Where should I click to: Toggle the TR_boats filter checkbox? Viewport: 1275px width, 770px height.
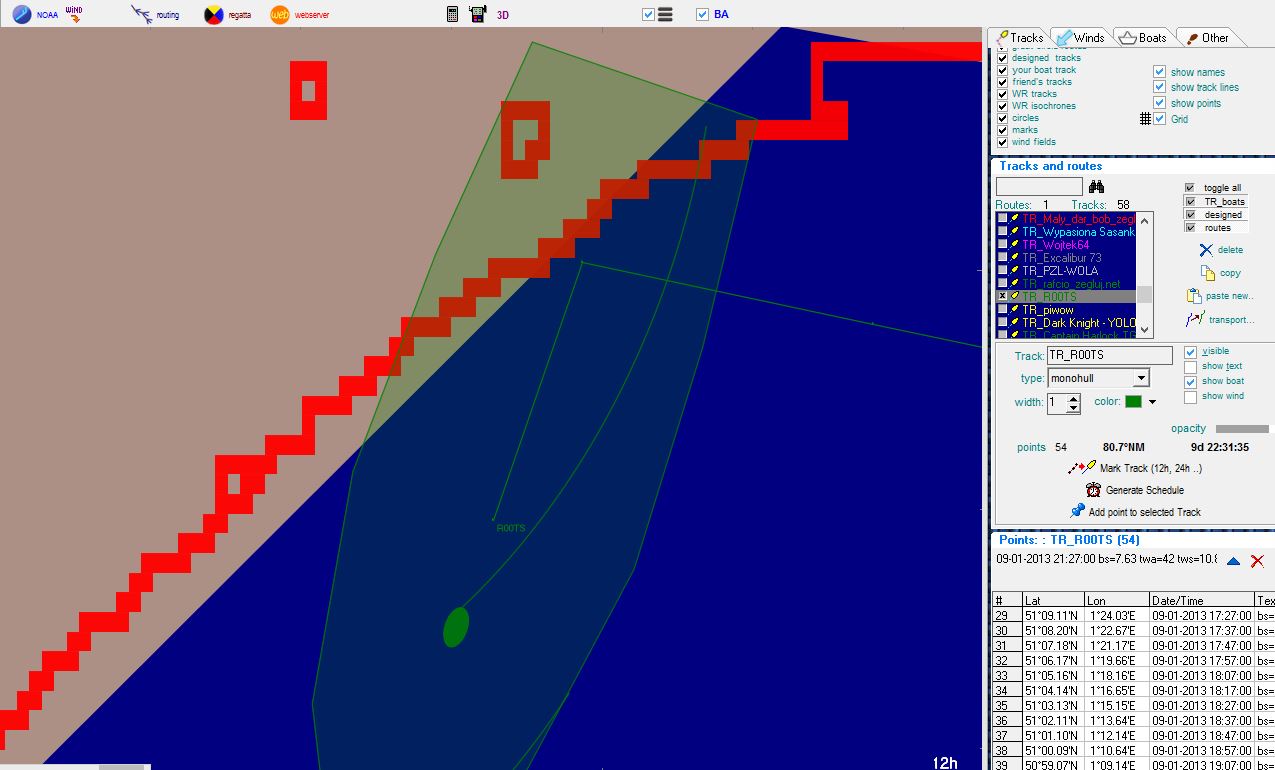coord(1189,201)
